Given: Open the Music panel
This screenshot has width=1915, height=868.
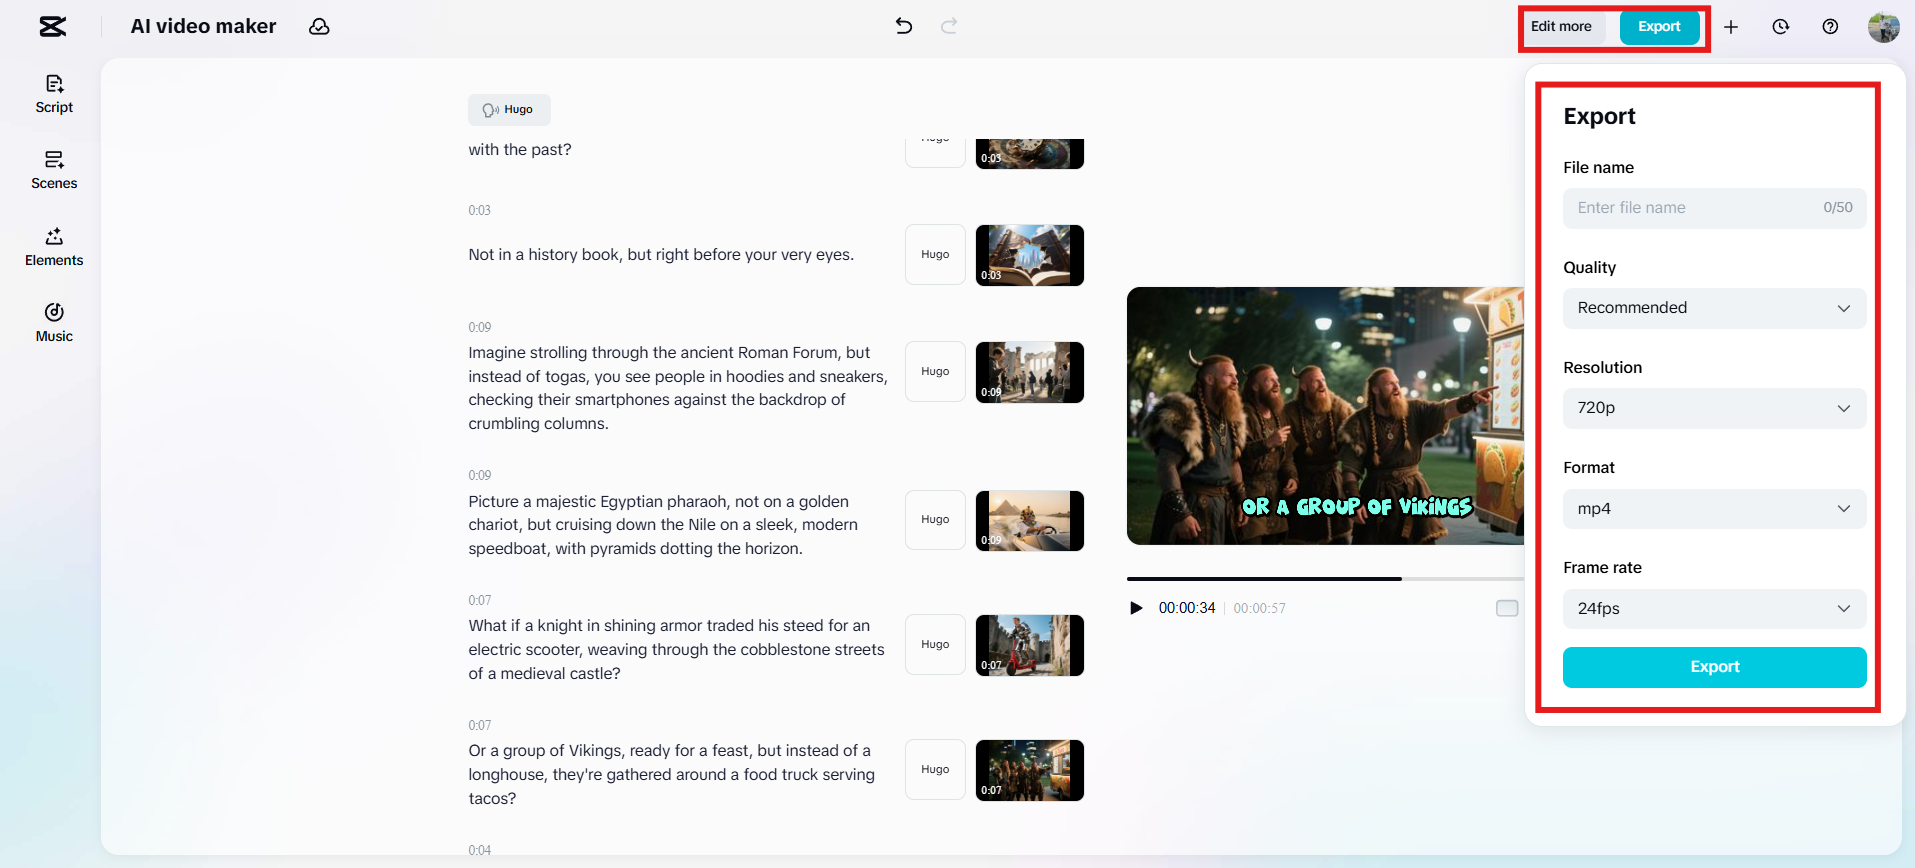Looking at the screenshot, I should (54, 323).
